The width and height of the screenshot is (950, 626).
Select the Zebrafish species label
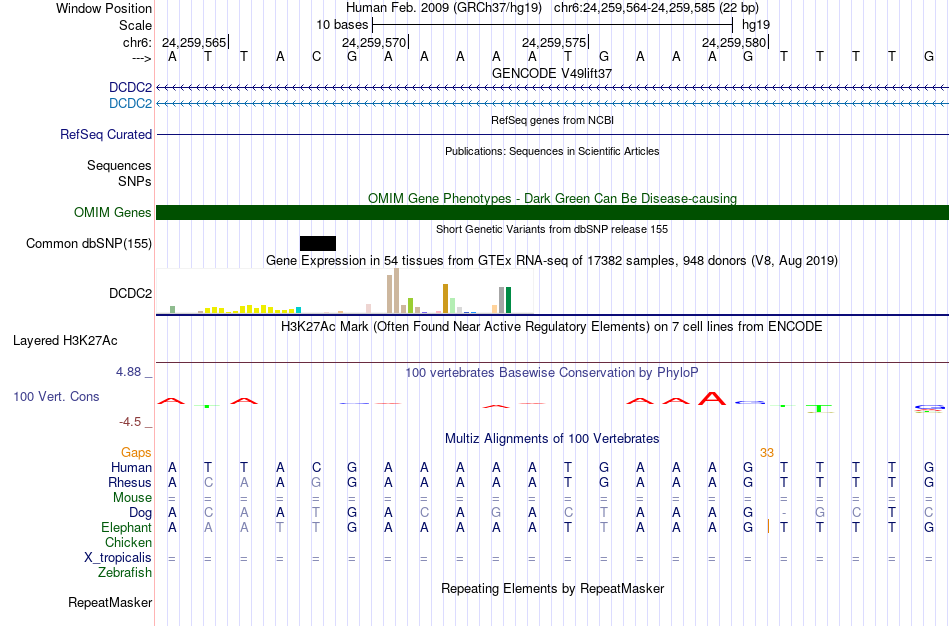pos(125,572)
